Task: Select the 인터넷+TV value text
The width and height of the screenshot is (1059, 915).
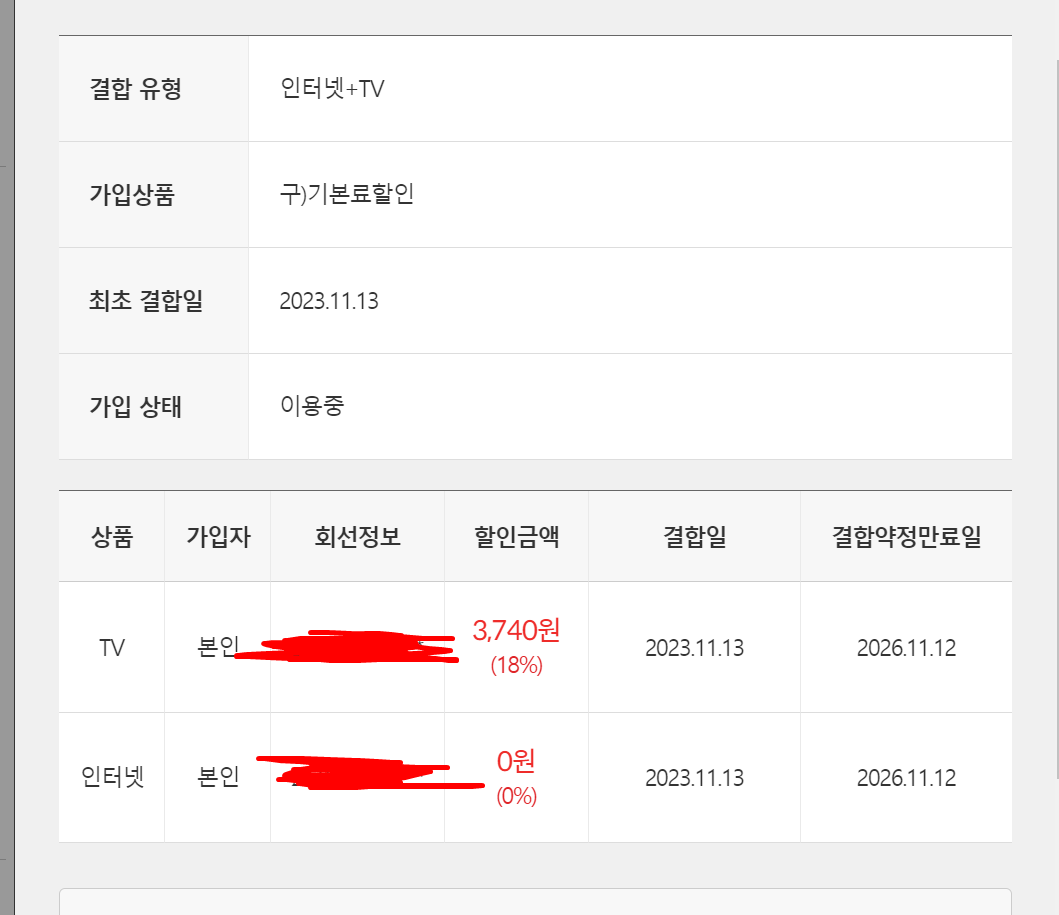Action: click(332, 88)
